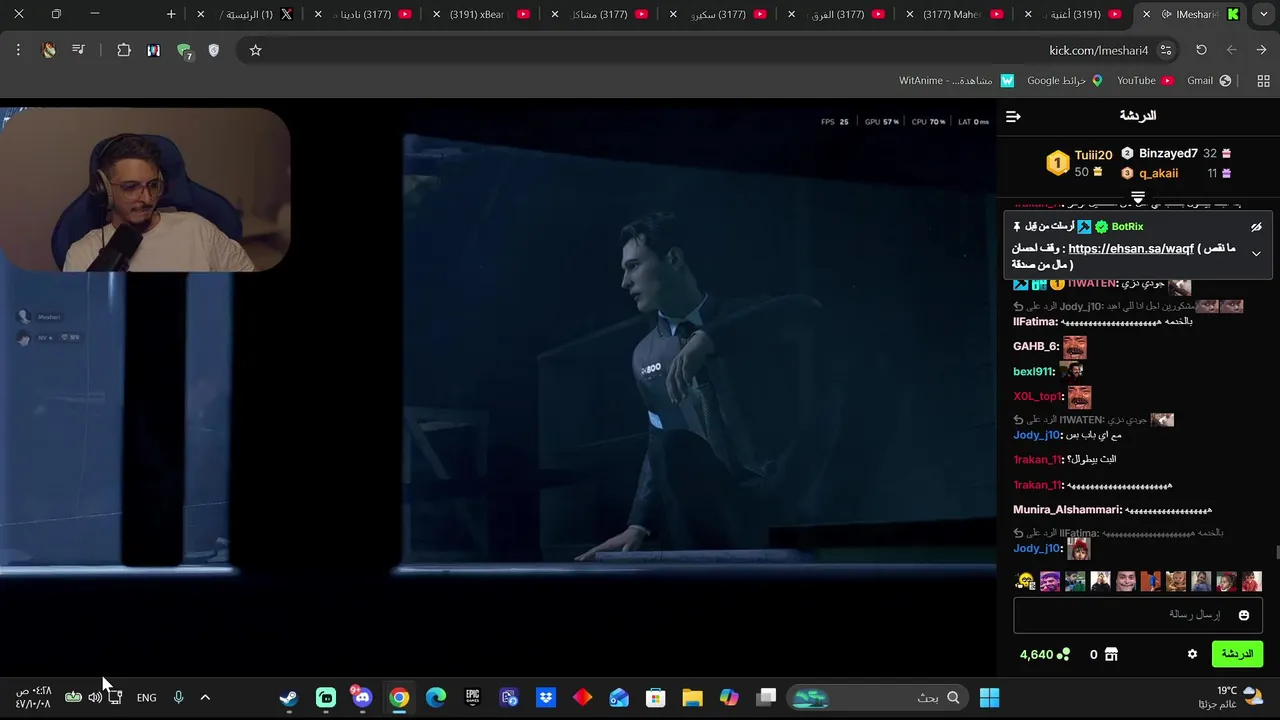1280x720 pixels.
Task: Click username bexl911 in chat
Action: point(1034,372)
